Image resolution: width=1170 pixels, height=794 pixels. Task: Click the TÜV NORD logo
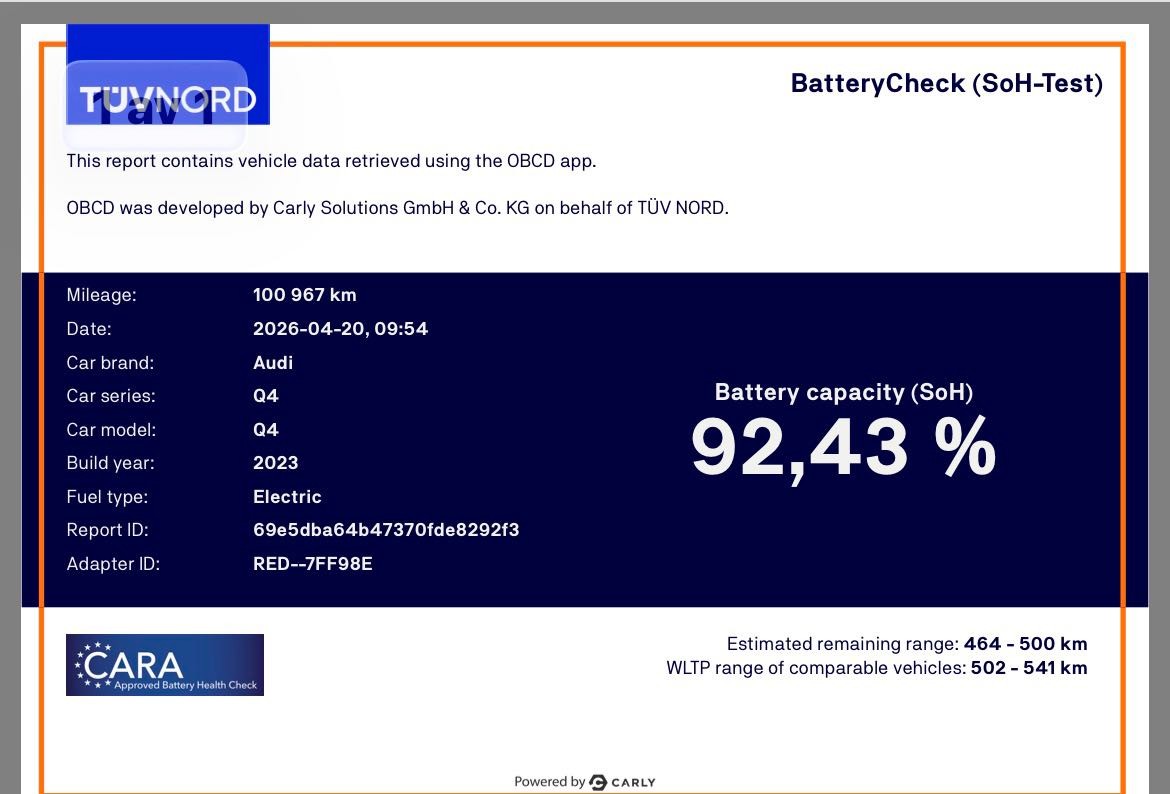pos(167,98)
